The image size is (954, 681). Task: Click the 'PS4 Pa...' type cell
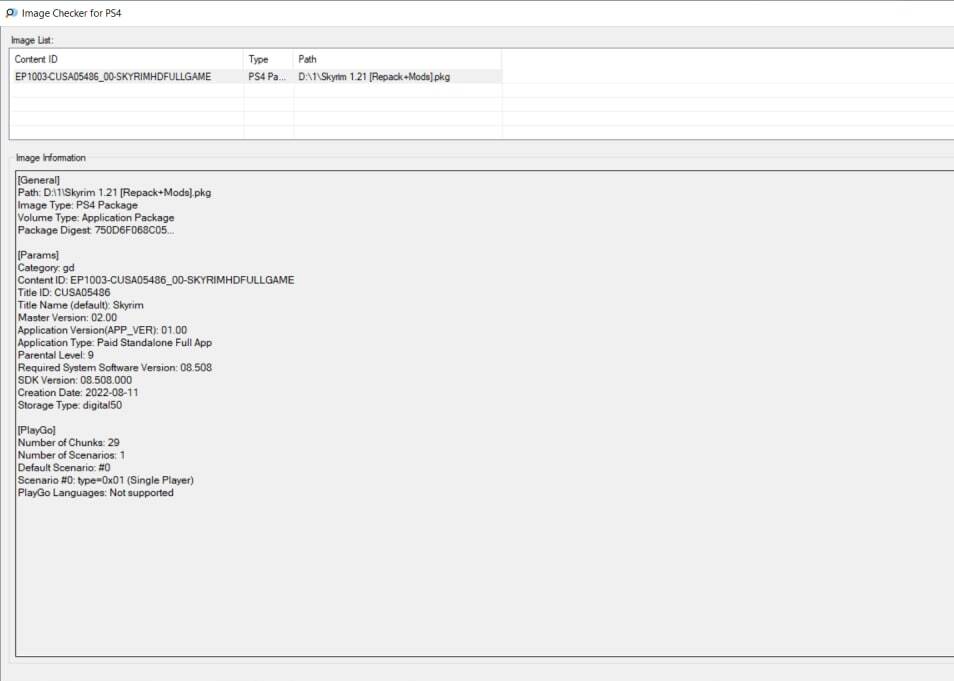267,77
